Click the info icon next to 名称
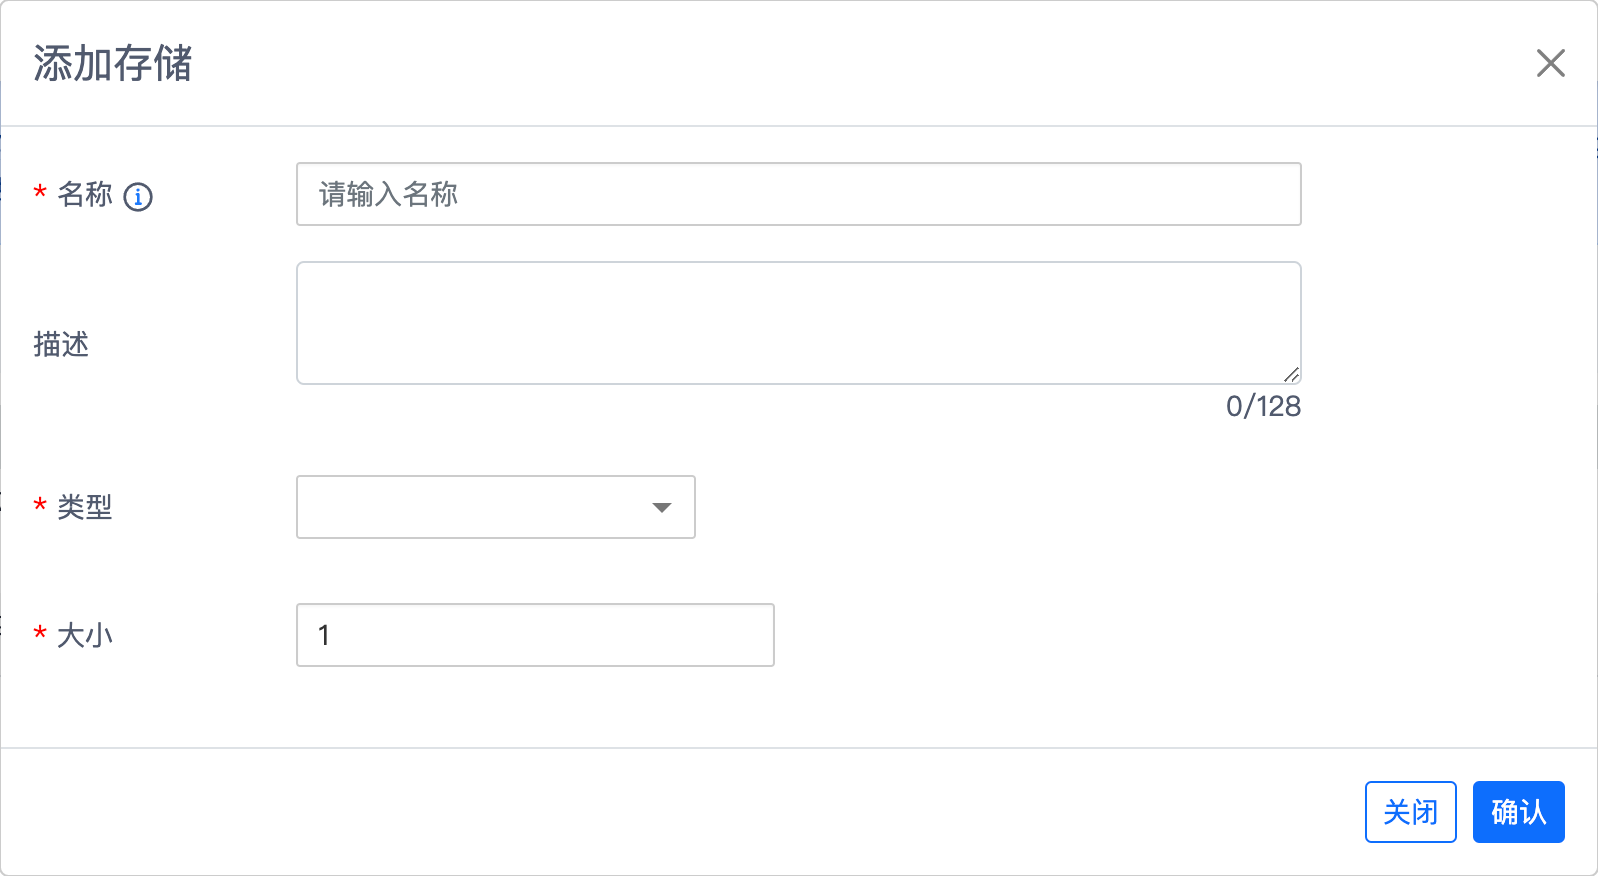This screenshot has height=876, width=1598. tap(138, 197)
